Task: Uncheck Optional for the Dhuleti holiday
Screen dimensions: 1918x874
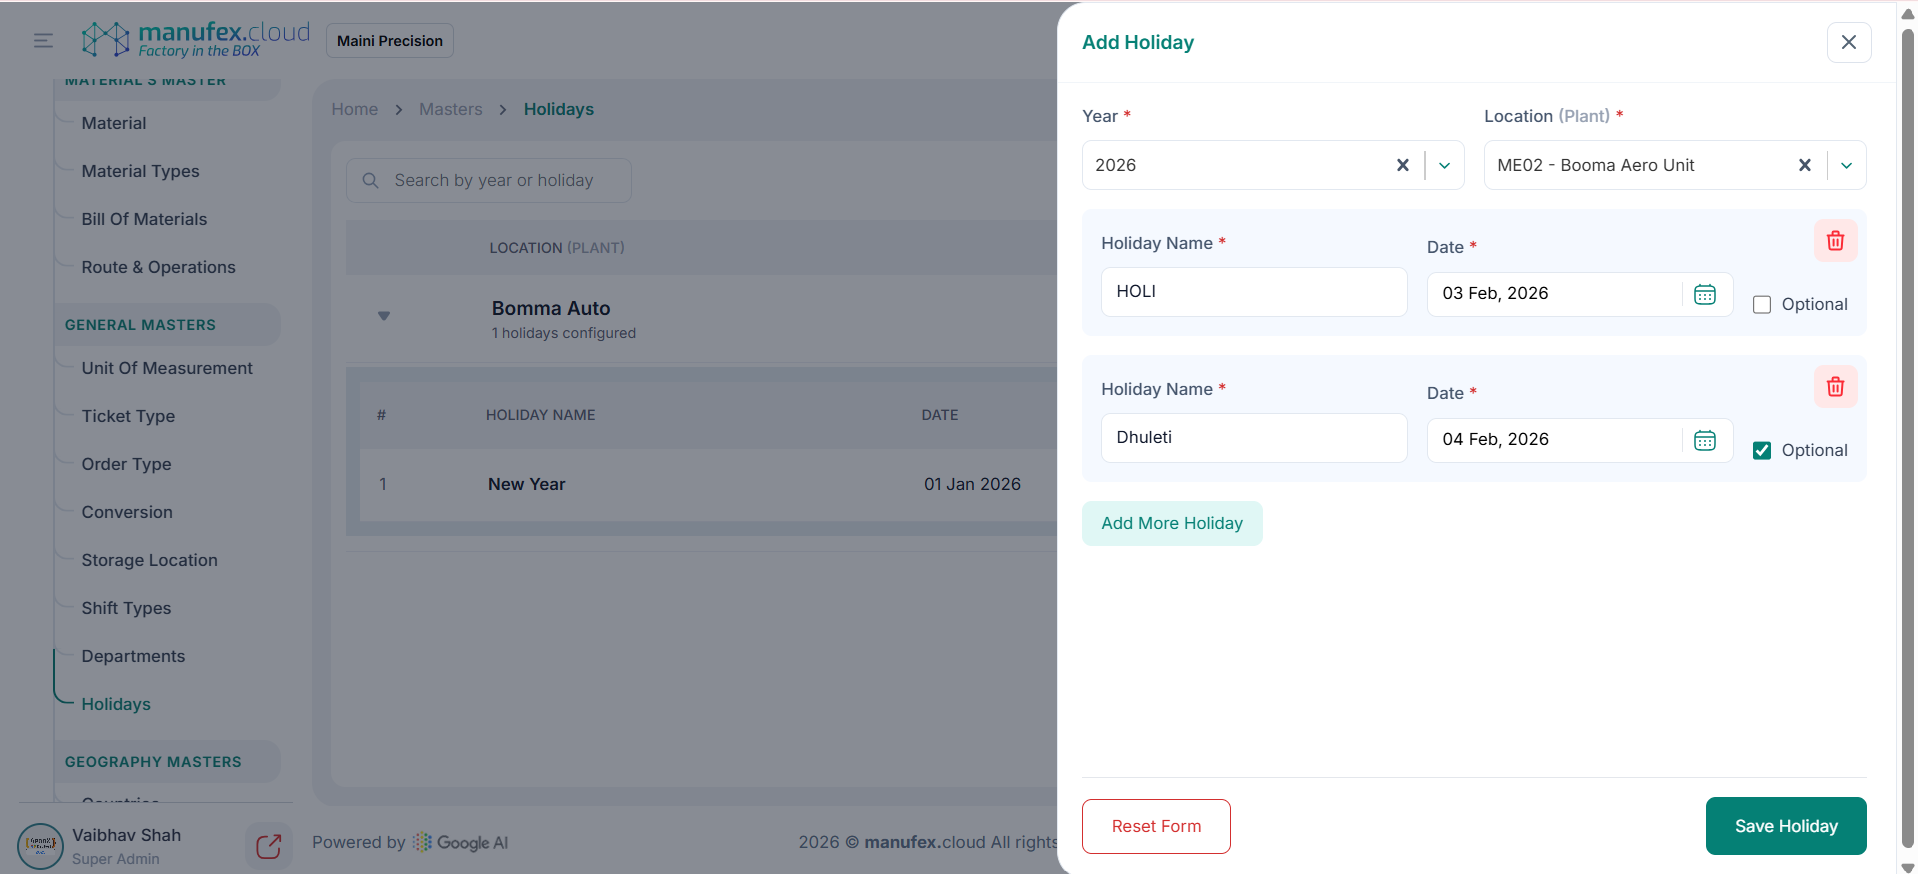Action: pyautogui.click(x=1762, y=451)
